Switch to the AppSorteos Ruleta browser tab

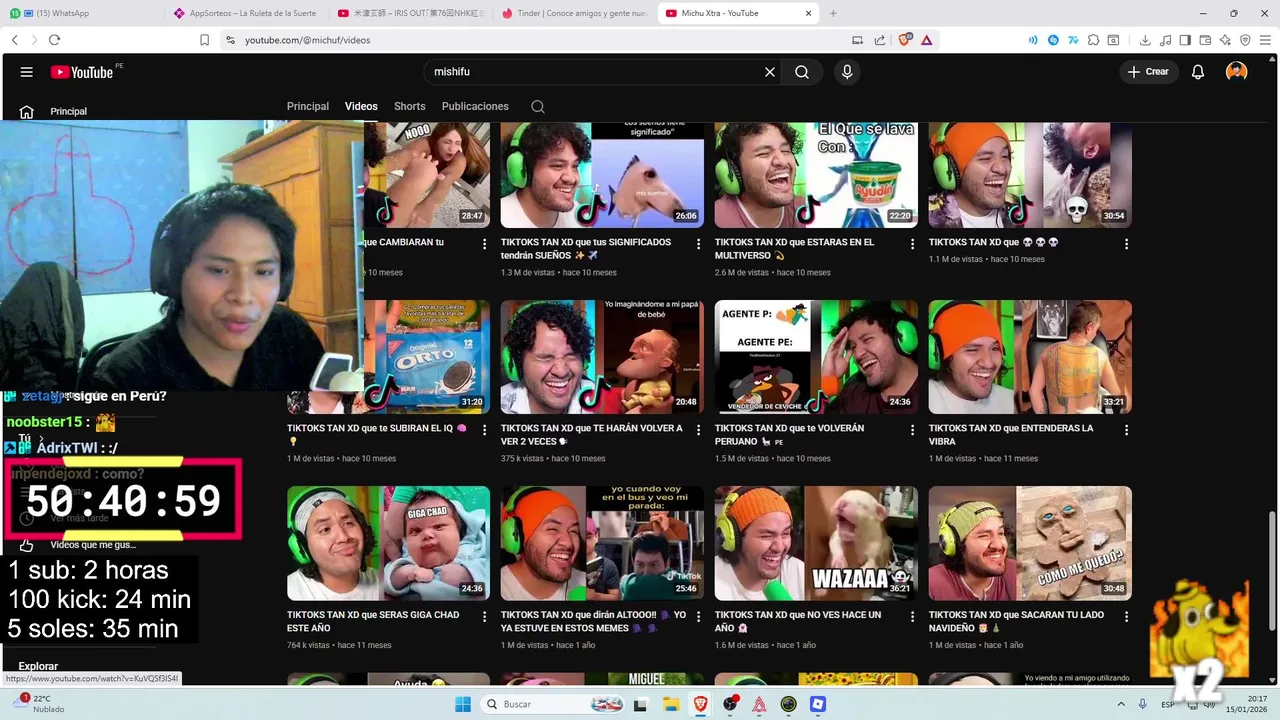pyautogui.click(x=246, y=13)
